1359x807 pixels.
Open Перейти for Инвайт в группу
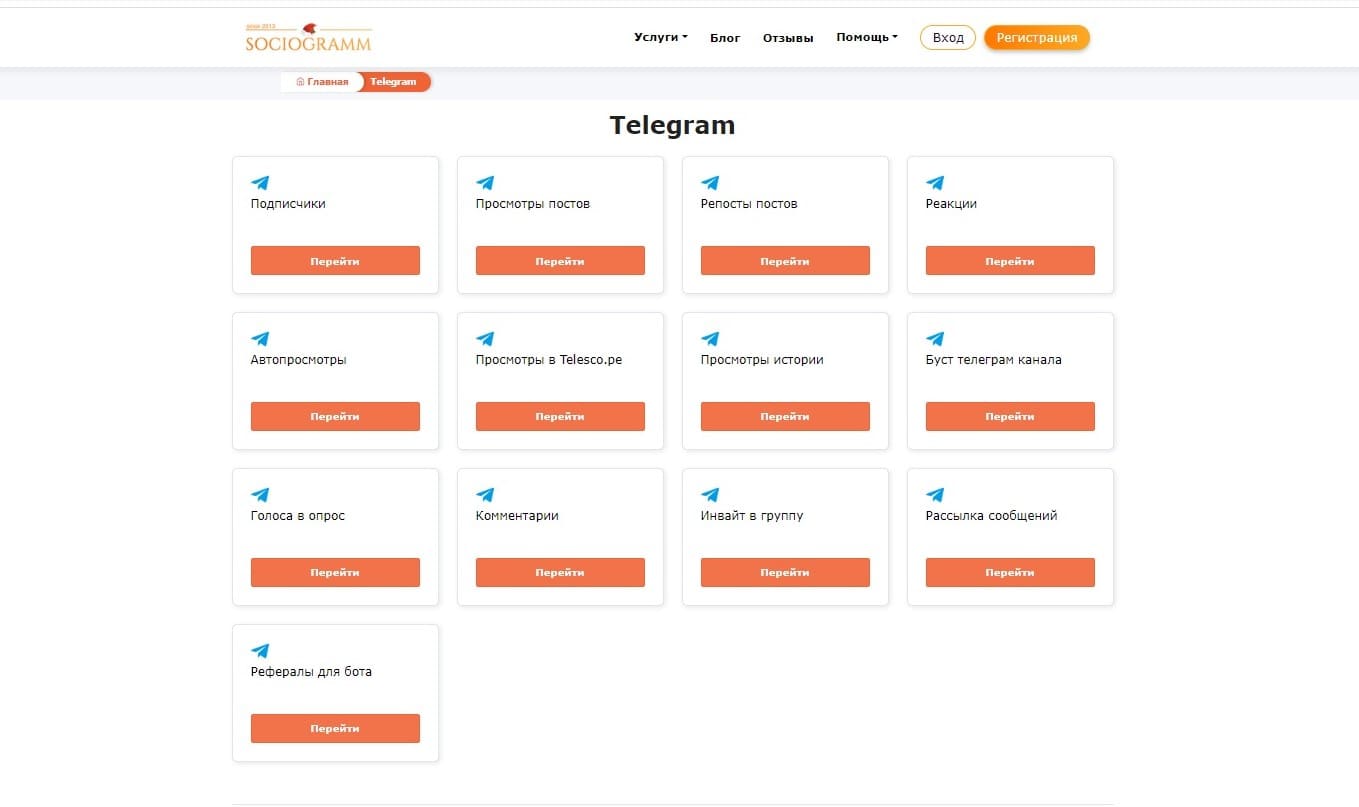point(785,573)
